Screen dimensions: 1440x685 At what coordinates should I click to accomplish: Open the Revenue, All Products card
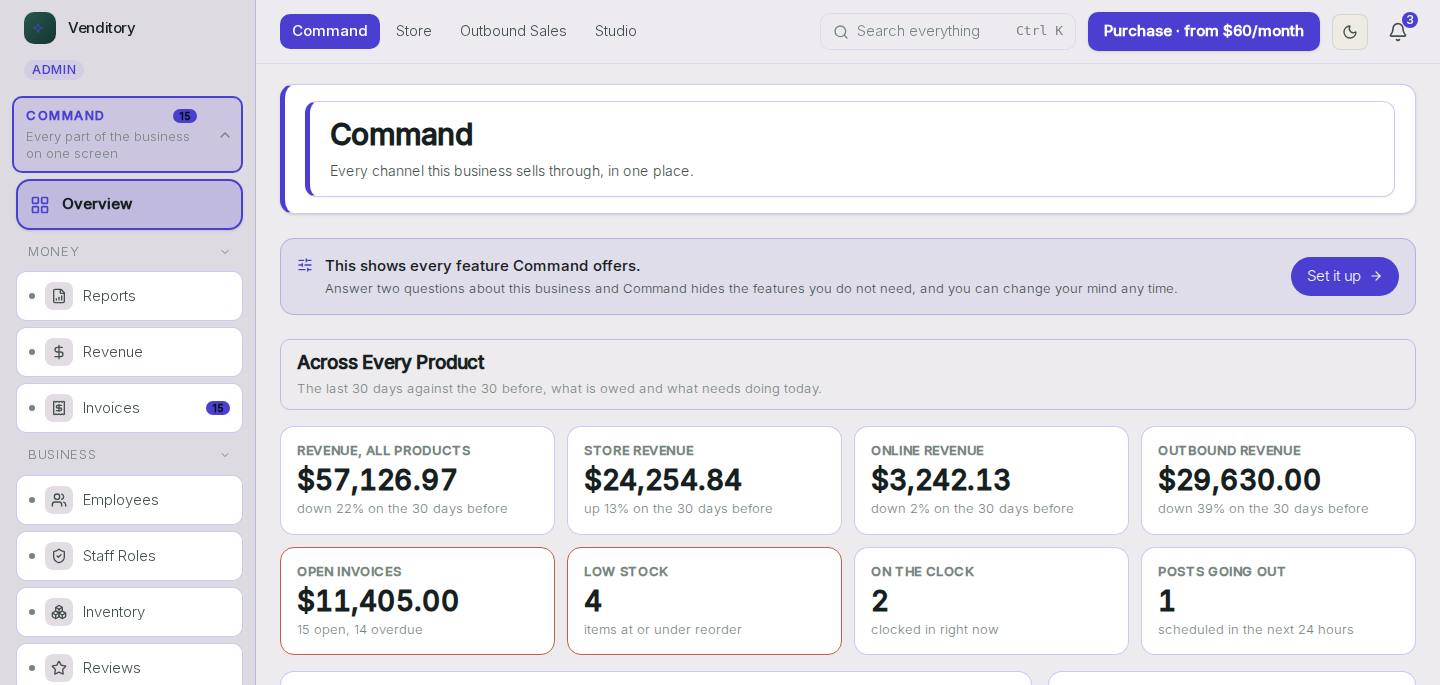[417, 481]
